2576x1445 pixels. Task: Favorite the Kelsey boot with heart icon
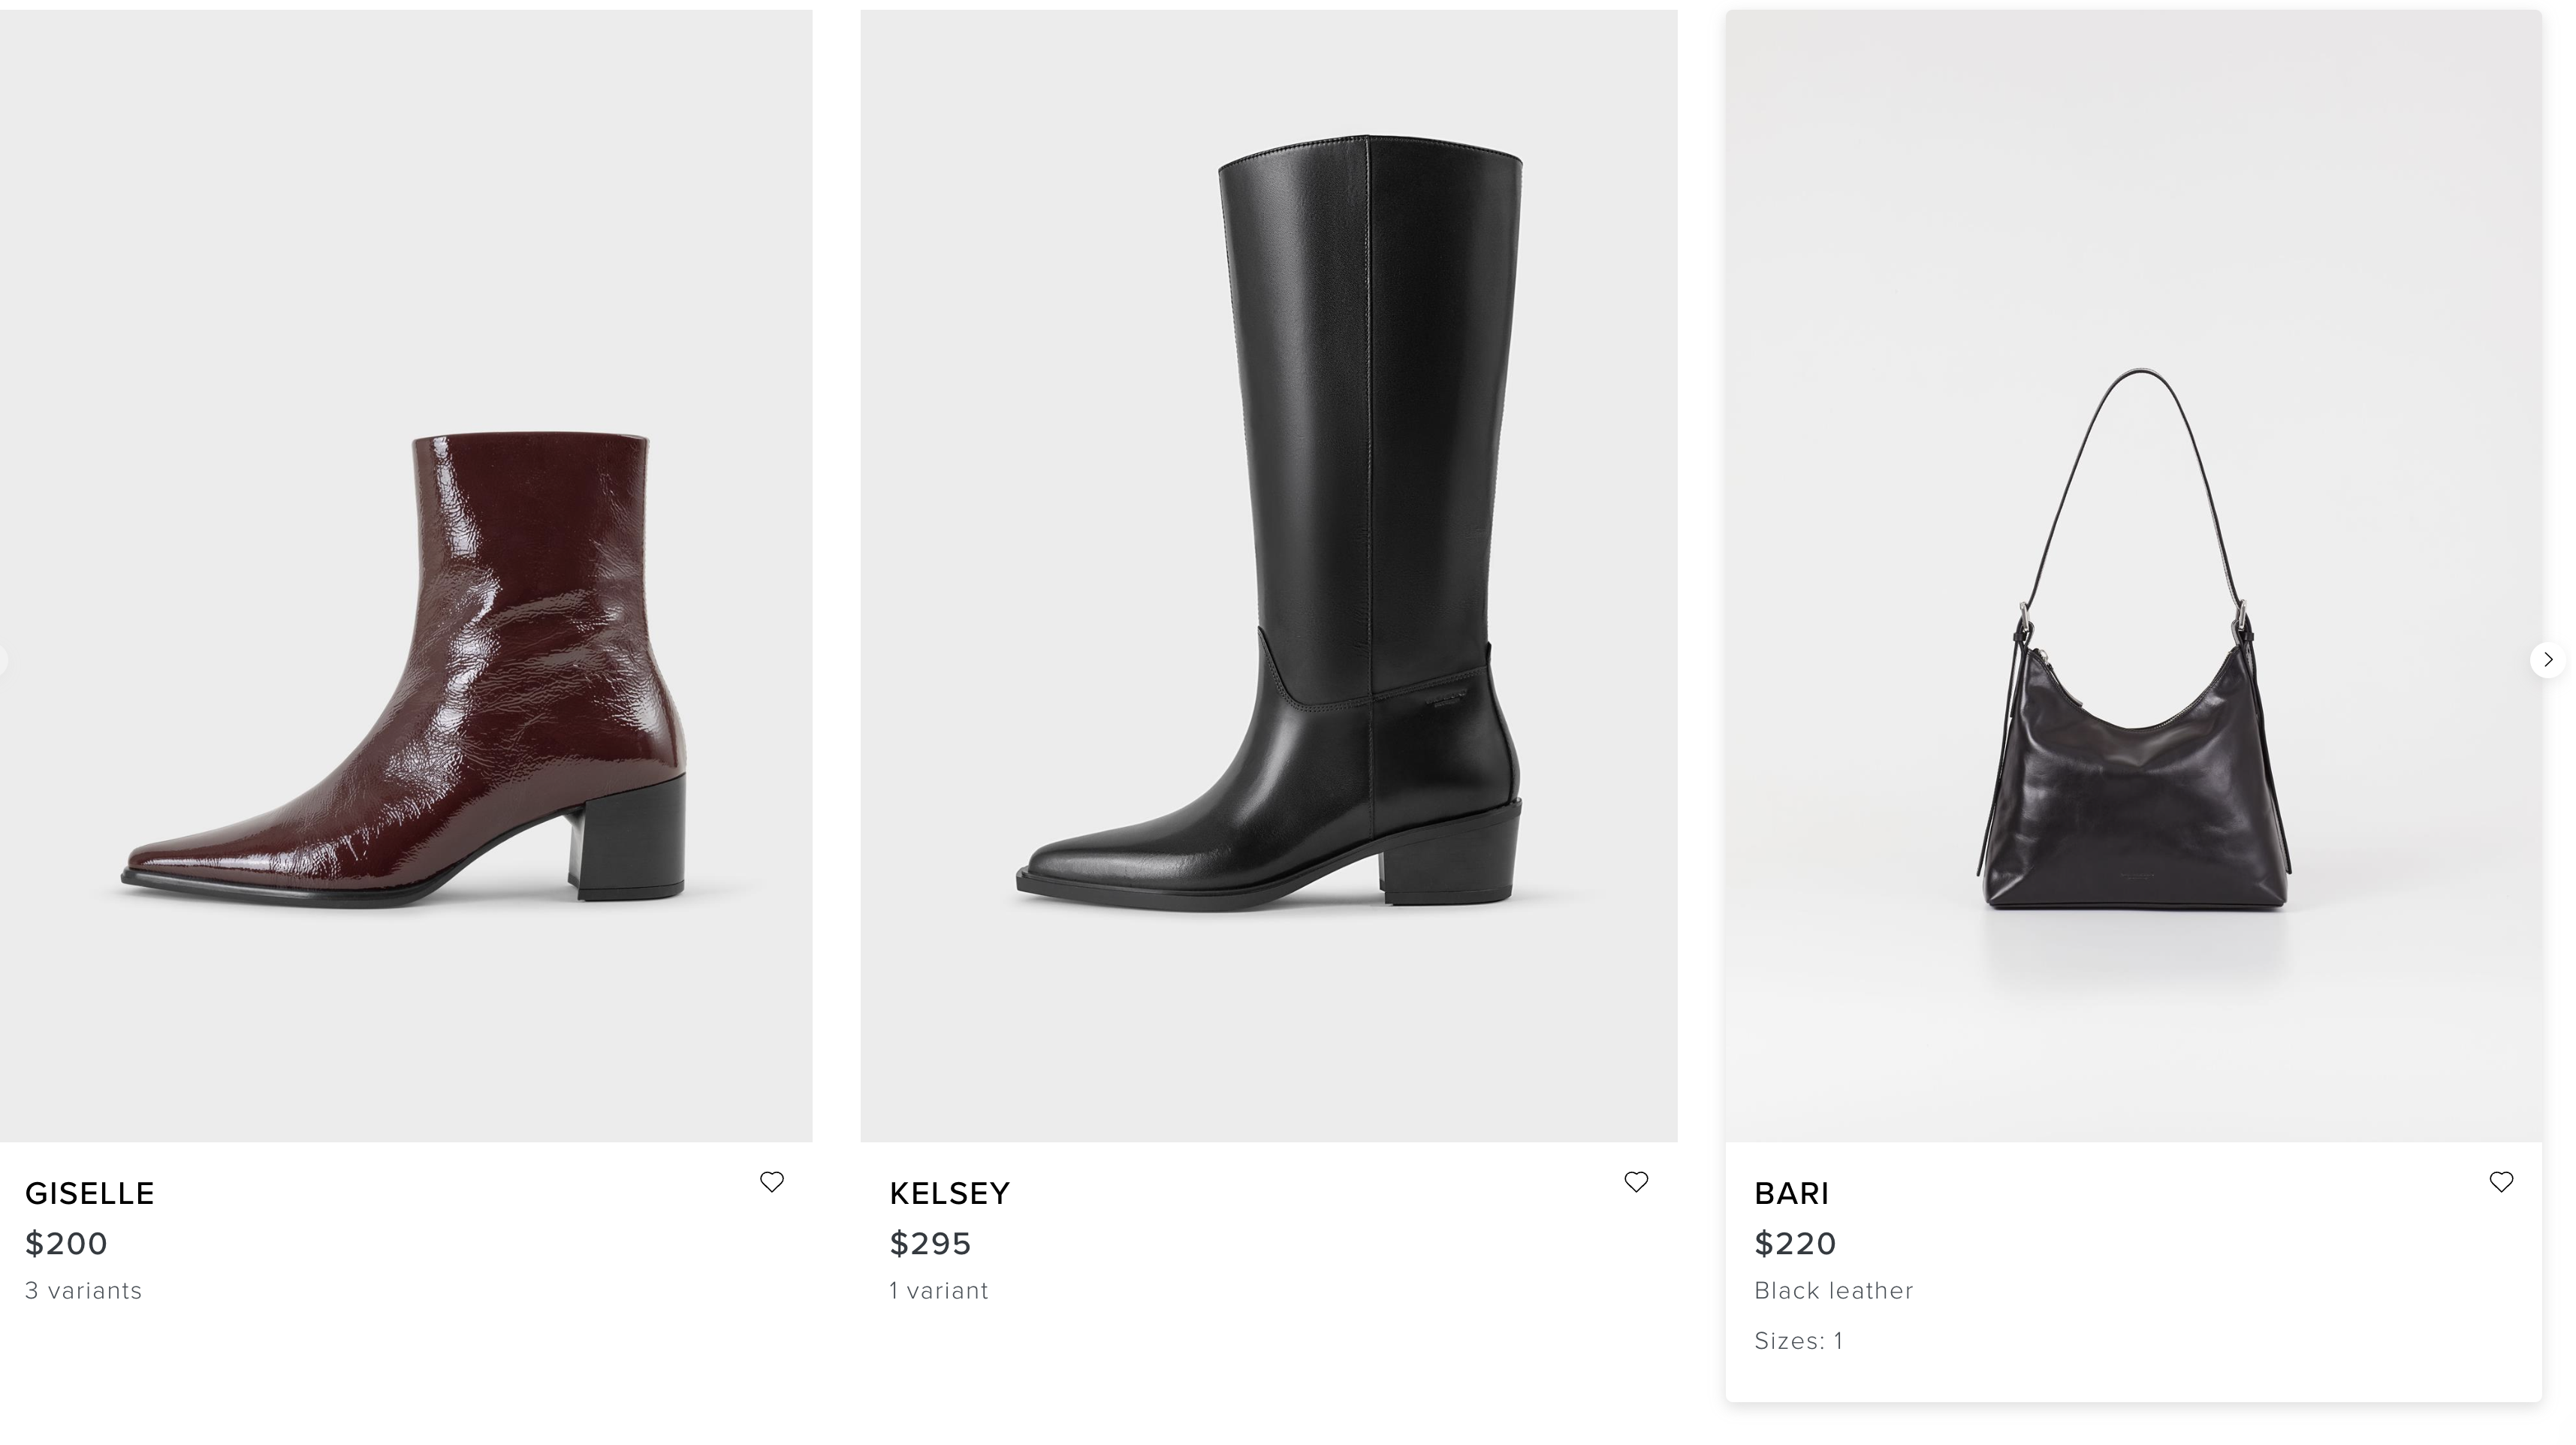[x=1636, y=1182]
